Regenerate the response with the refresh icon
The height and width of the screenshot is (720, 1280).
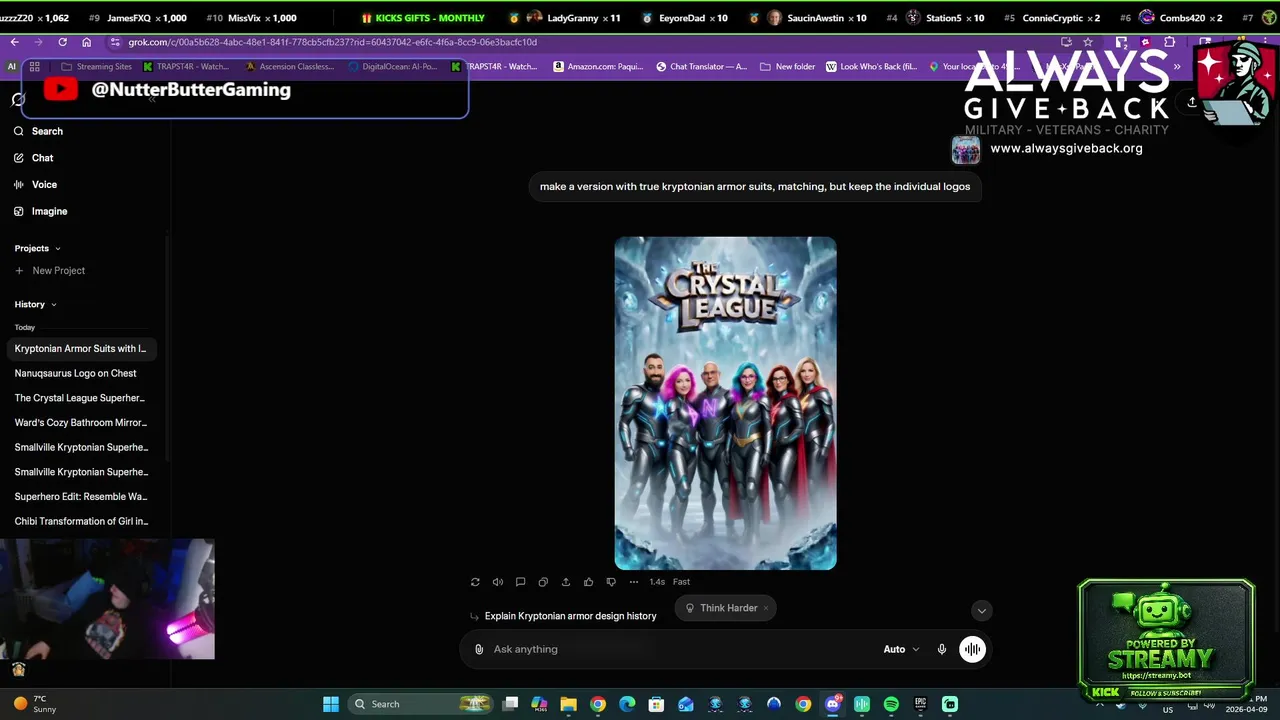click(x=475, y=582)
